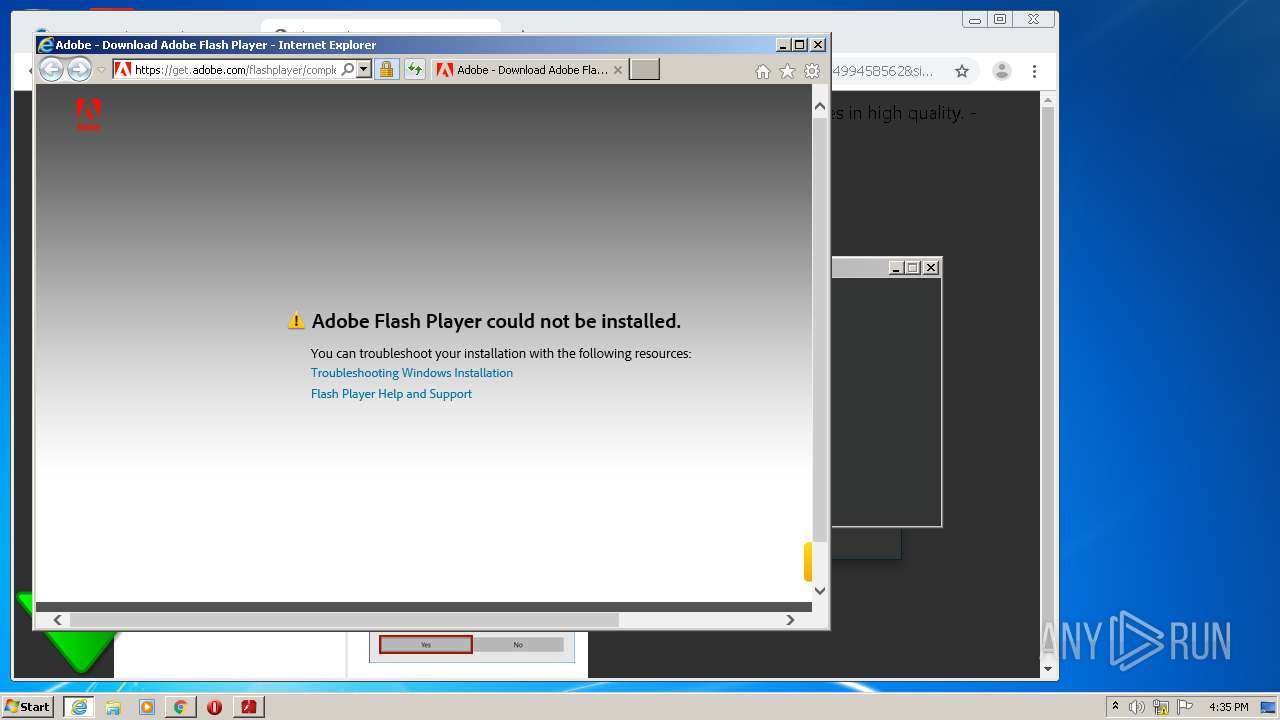Viewport: 1280px width, 720px height.
Task: Click Yes button in background page
Action: click(426, 645)
